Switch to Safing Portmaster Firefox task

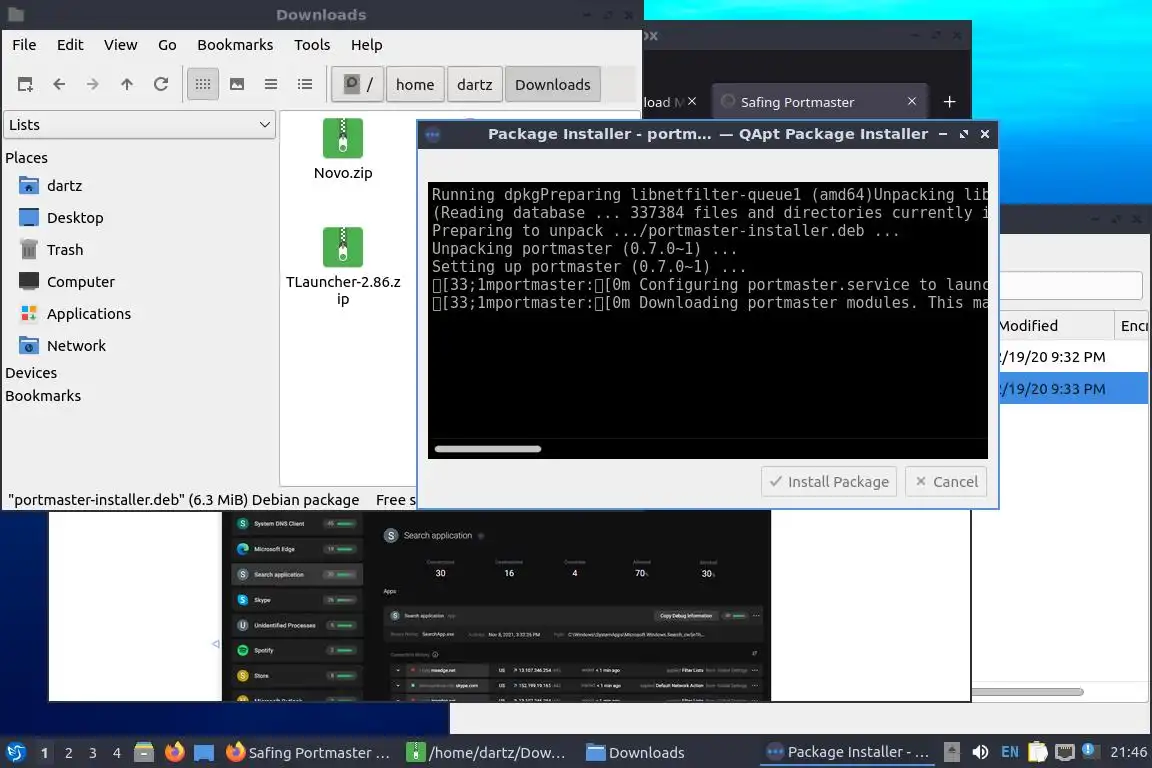(309, 753)
